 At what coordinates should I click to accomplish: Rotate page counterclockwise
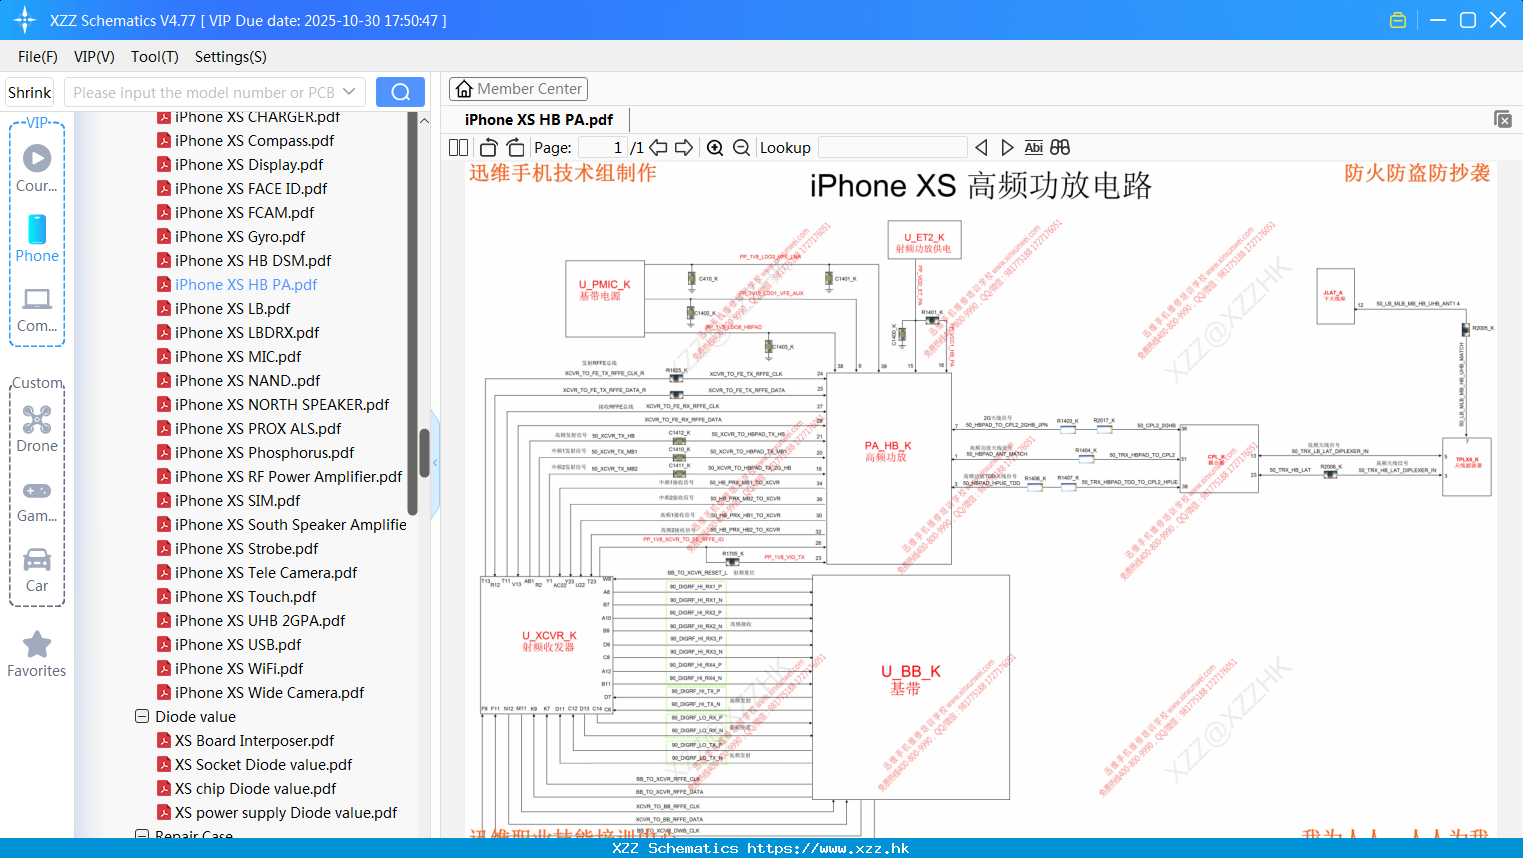coord(489,147)
